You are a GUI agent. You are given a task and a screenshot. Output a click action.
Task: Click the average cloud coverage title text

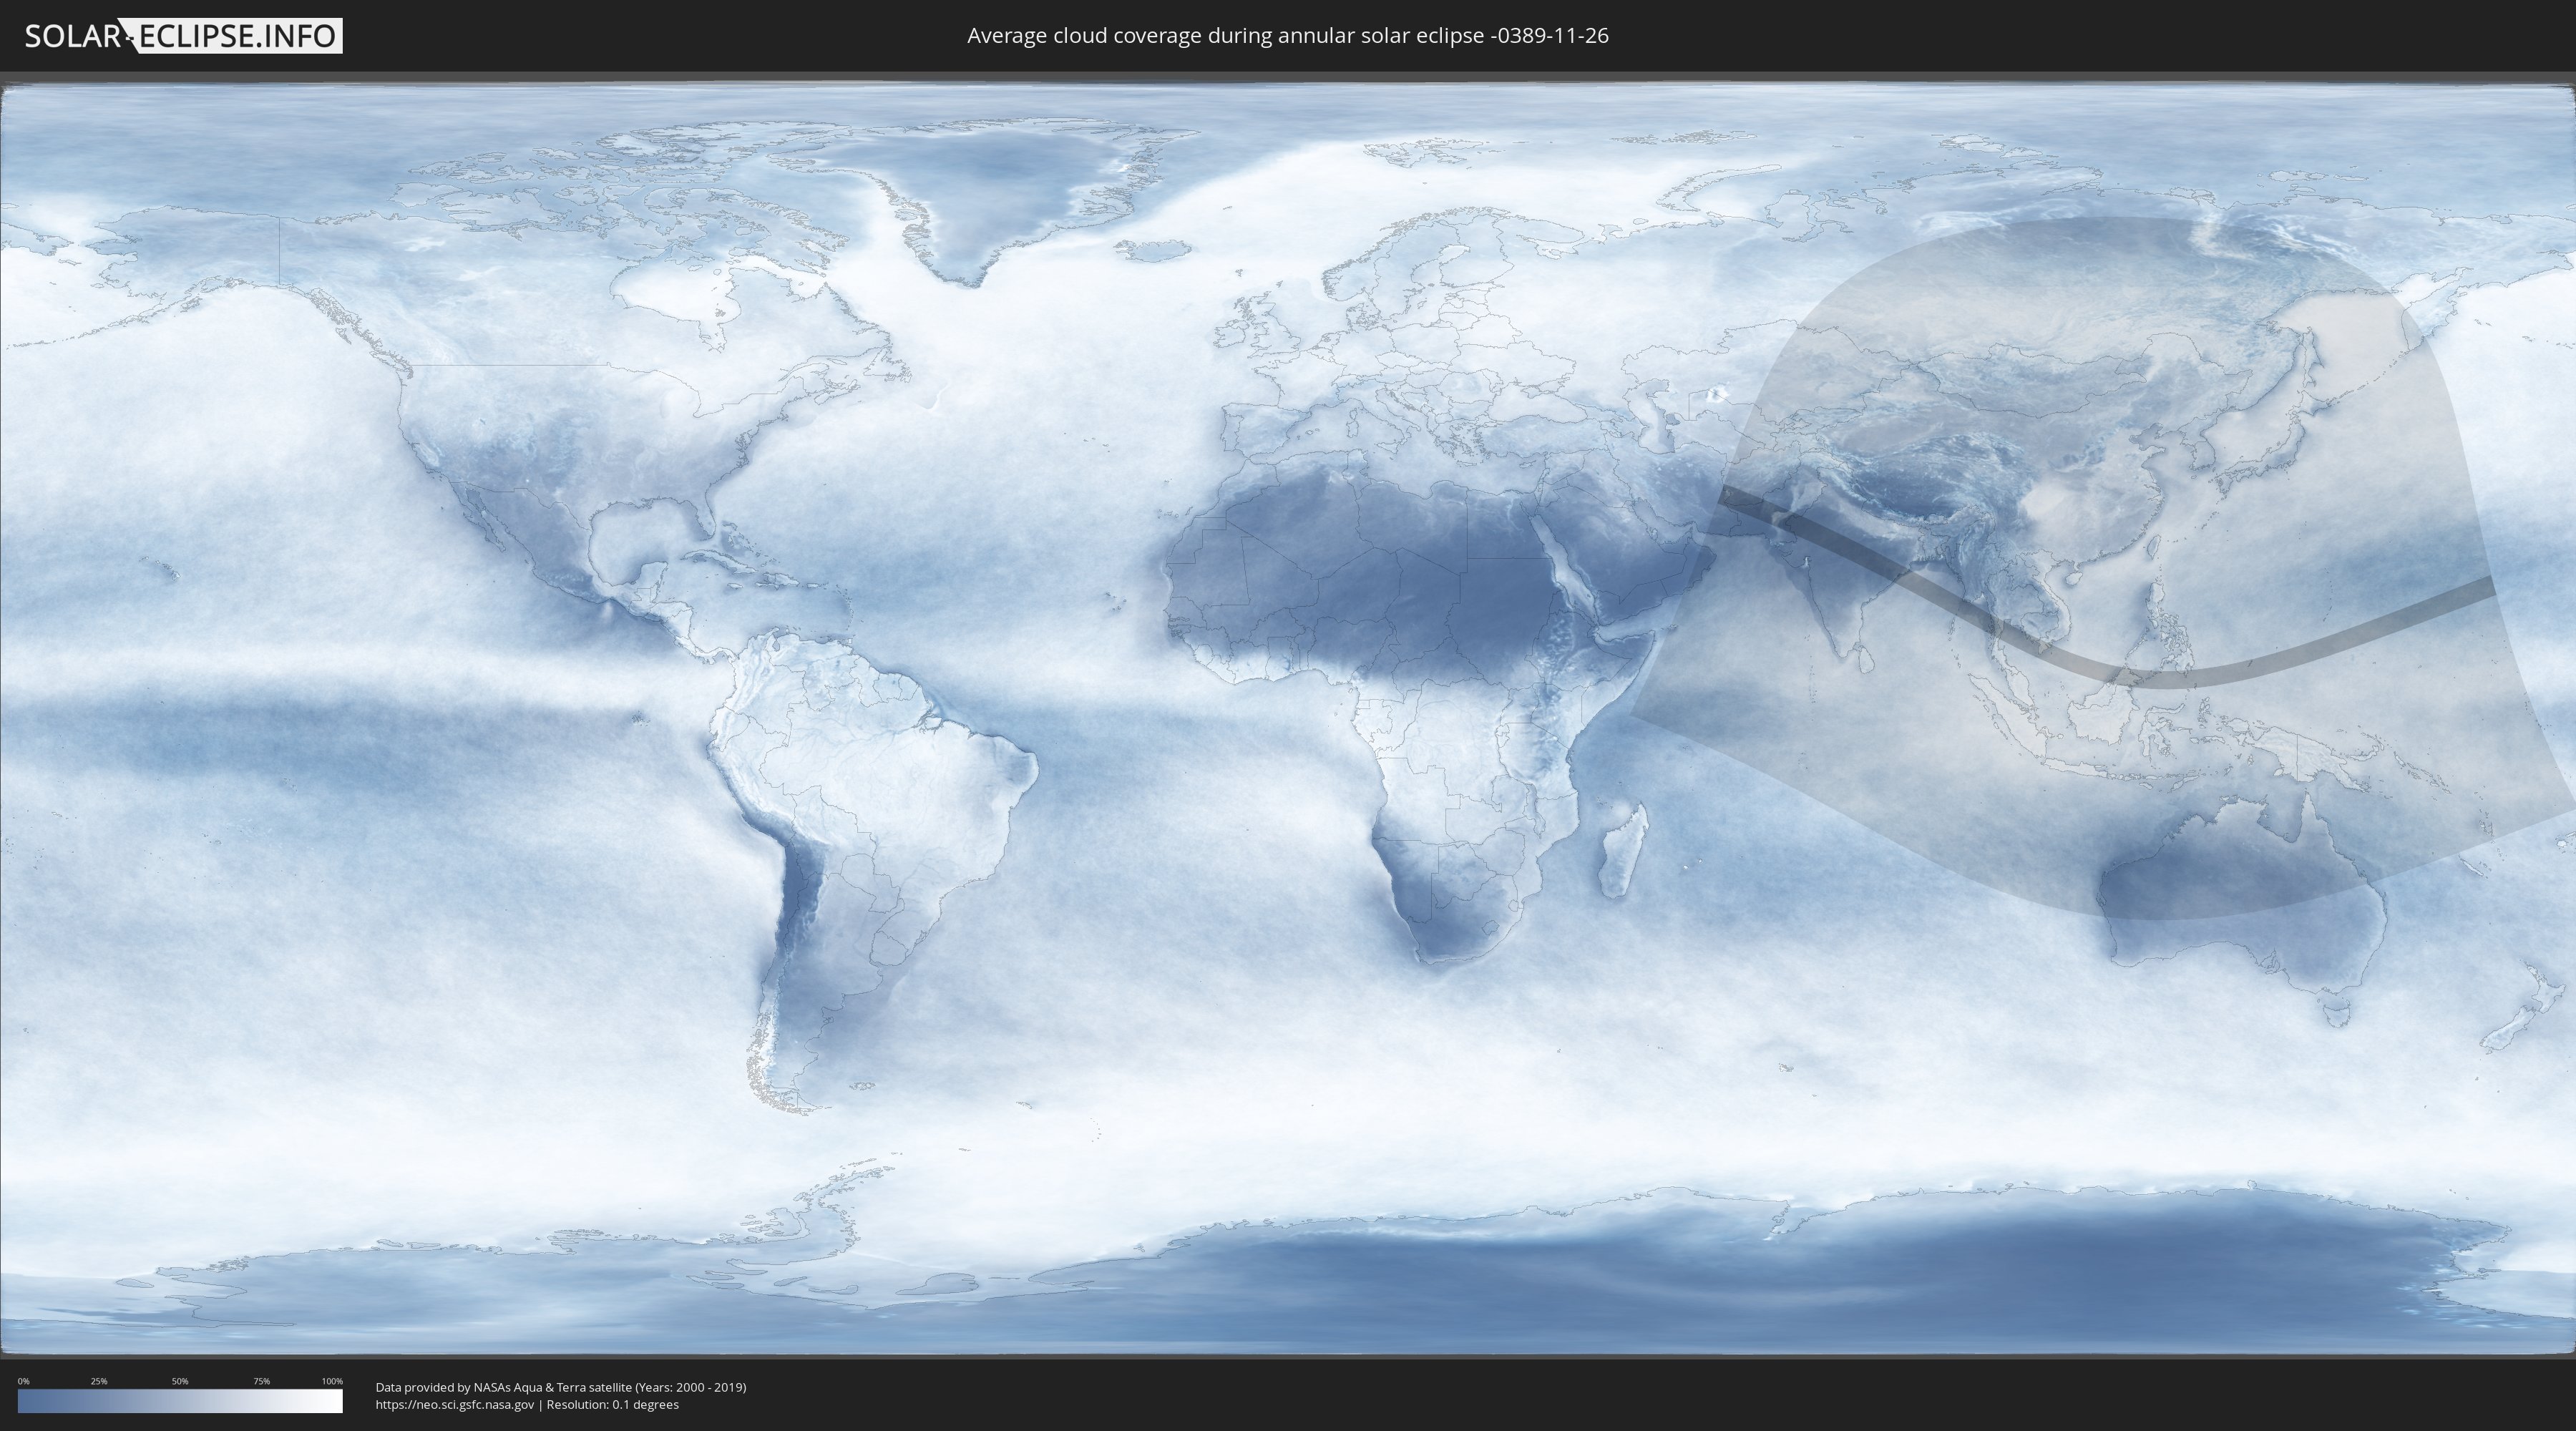pos(1288,36)
